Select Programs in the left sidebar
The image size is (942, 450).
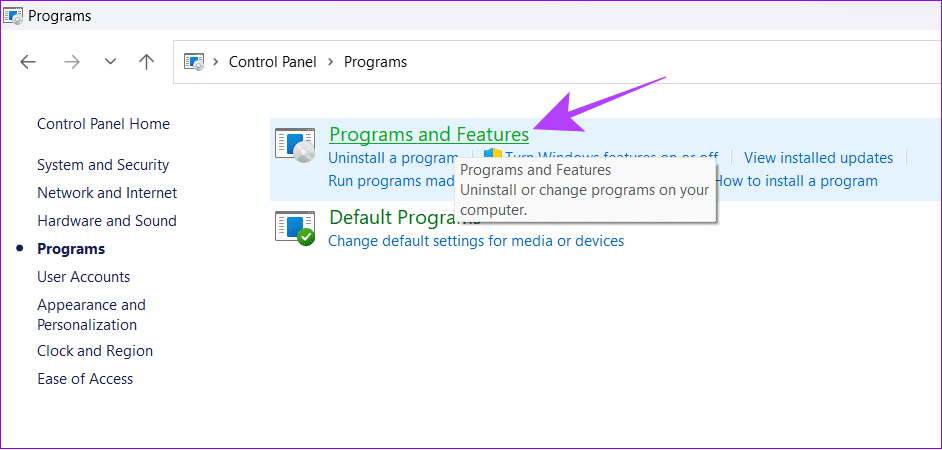[x=71, y=249]
